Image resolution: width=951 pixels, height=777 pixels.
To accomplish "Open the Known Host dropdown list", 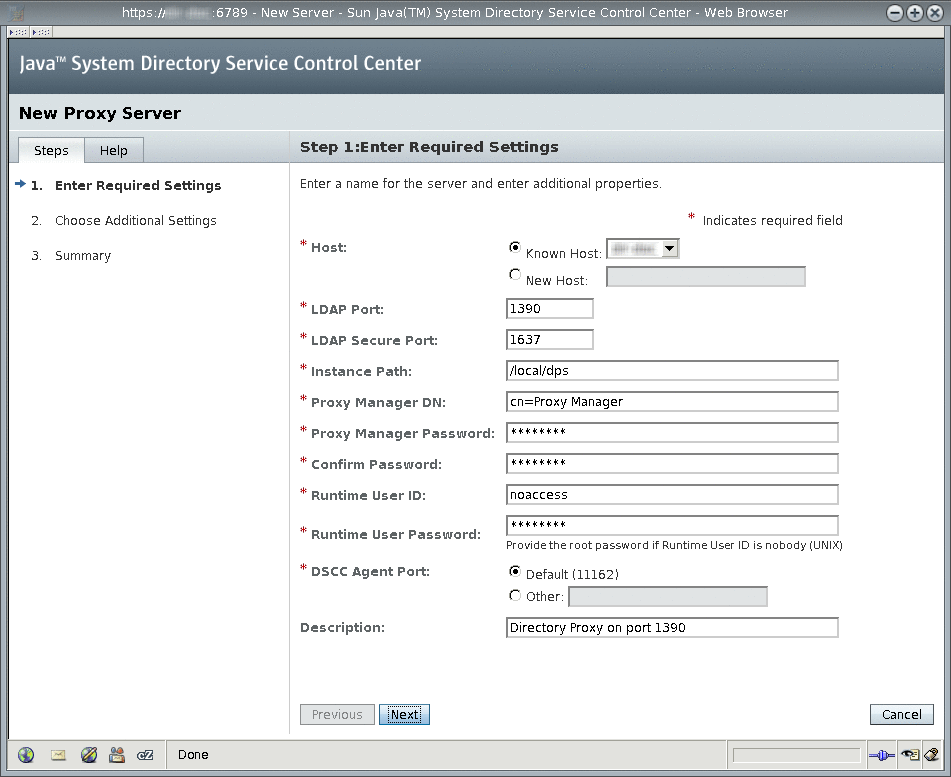I will click(x=643, y=249).
